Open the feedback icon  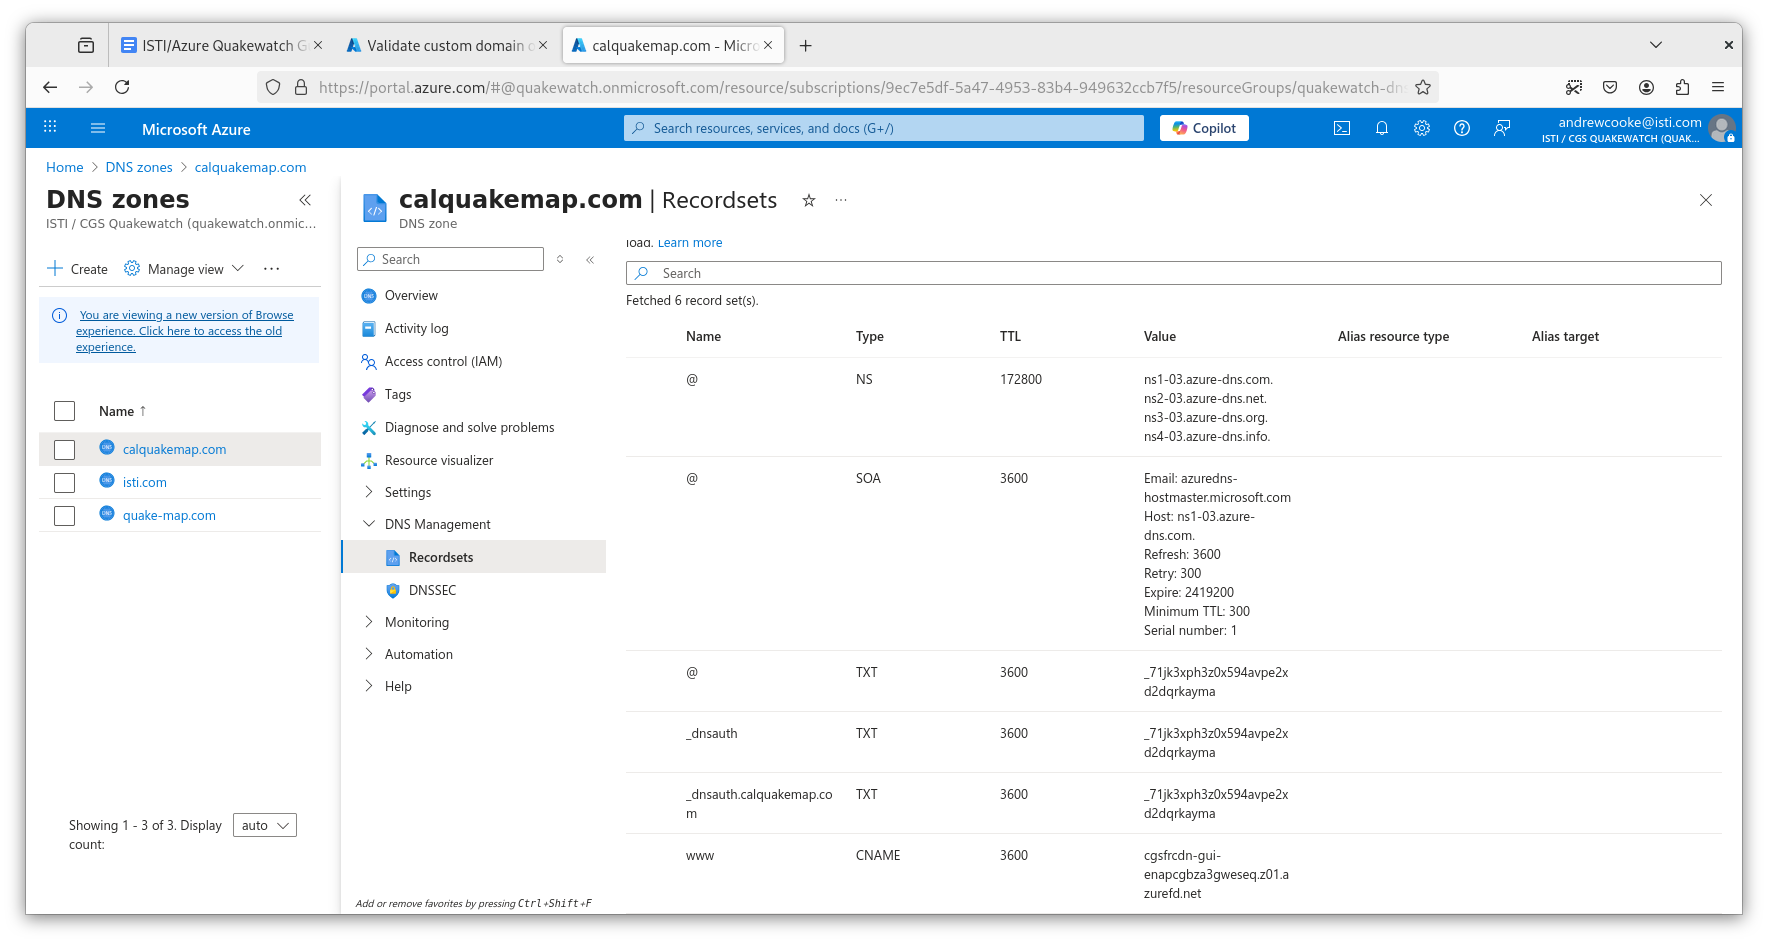click(1502, 128)
